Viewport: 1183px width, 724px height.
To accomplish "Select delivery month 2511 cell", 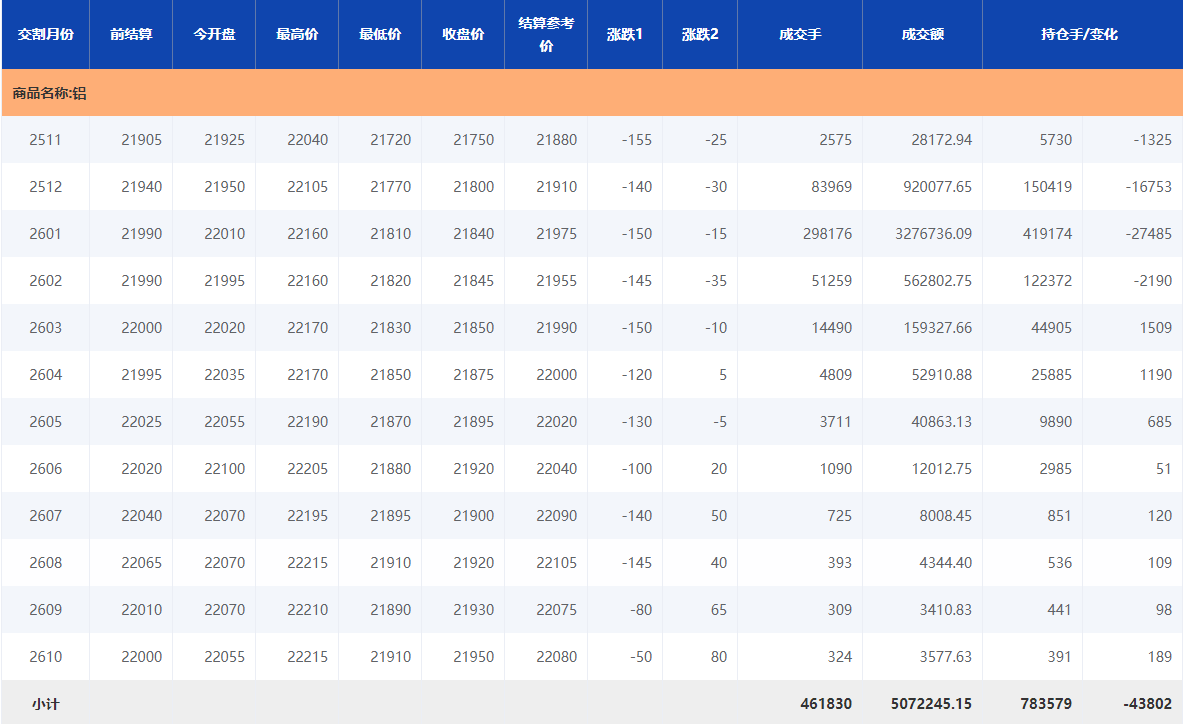I will [45, 140].
